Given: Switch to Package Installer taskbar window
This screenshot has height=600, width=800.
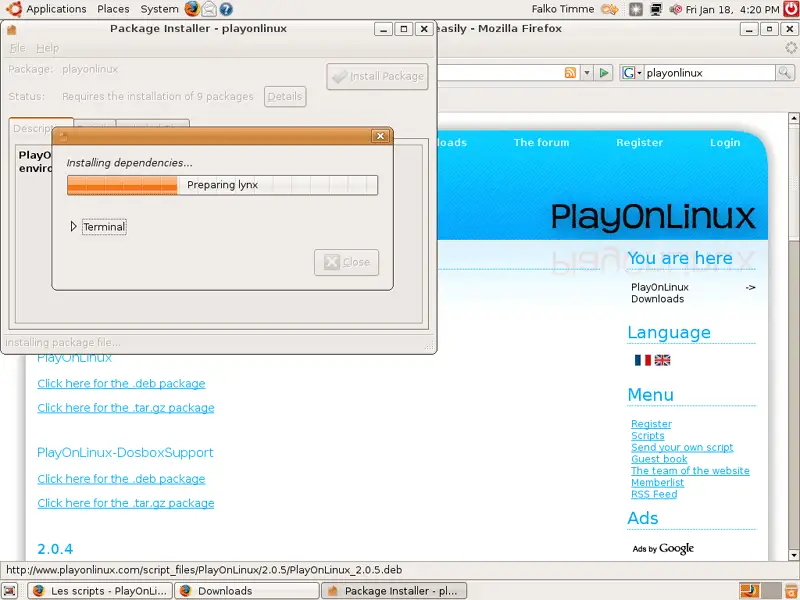Looking at the screenshot, I should 393,590.
